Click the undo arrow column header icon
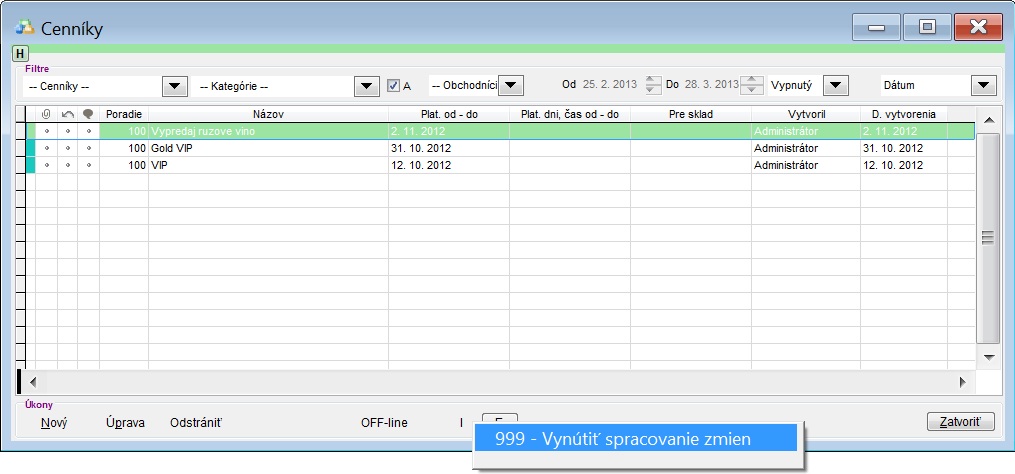Screen dimensions: 1015x474 point(67,114)
